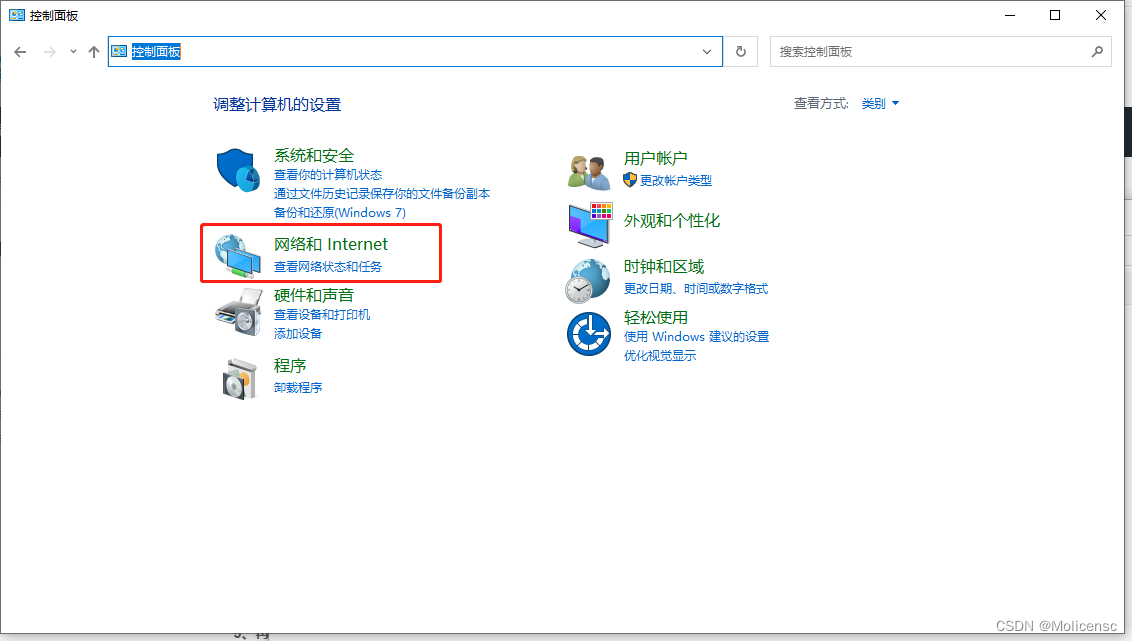The width and height of the screenshot is (1132, 641).
Task: Click 更改日期、时间或数字格式 link
Action: click(696, 289)
